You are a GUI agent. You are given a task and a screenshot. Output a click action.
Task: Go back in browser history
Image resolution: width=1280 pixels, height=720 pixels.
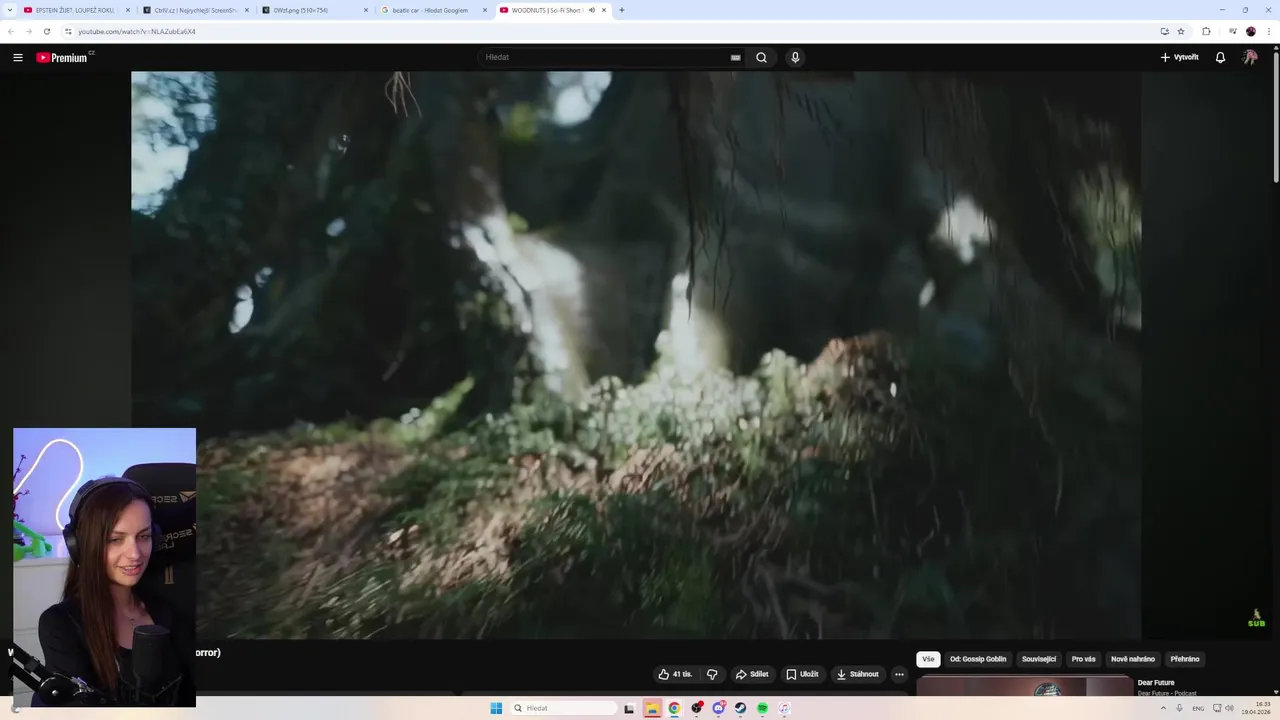(x=11, y=31)
